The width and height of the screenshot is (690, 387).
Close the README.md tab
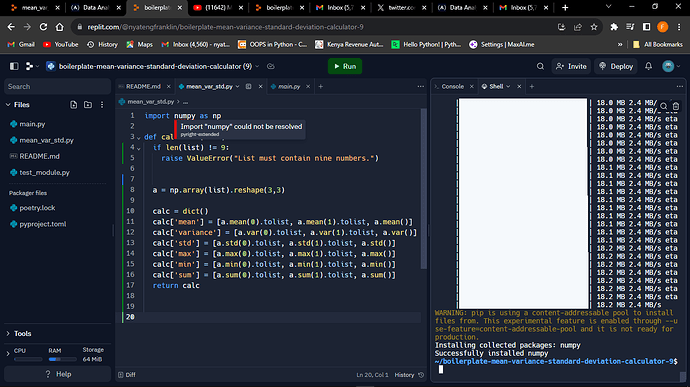pos(168,87)
